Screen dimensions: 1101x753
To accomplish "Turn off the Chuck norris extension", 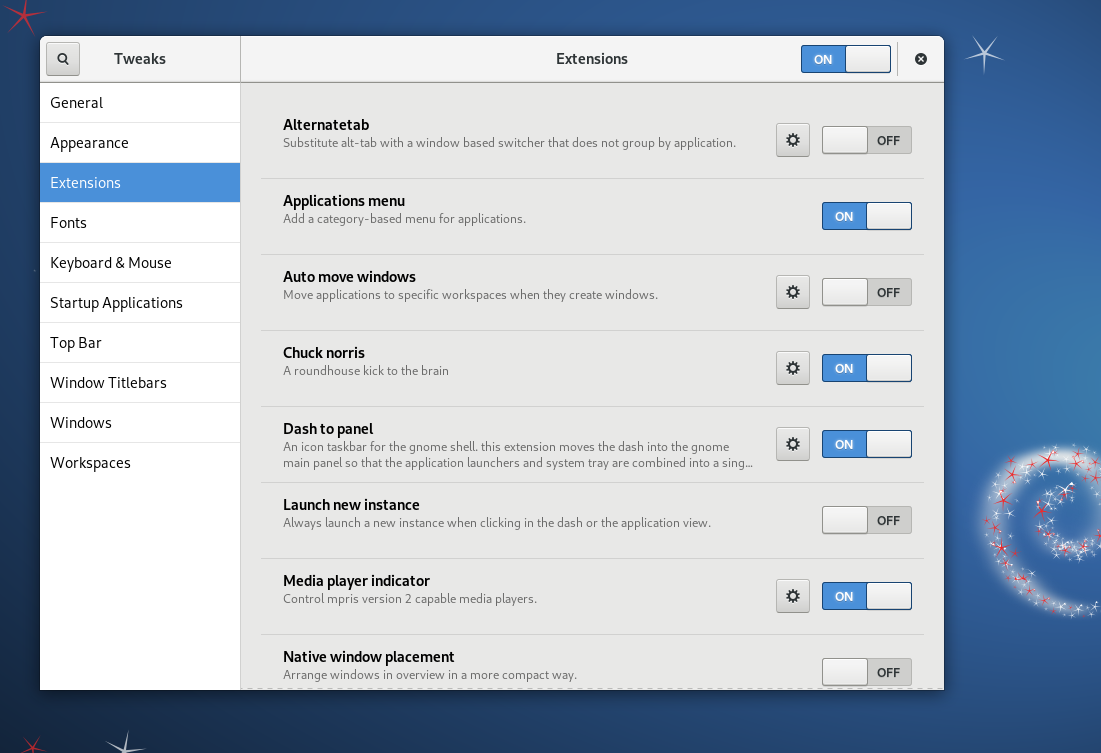I will (x=866, y=368).
